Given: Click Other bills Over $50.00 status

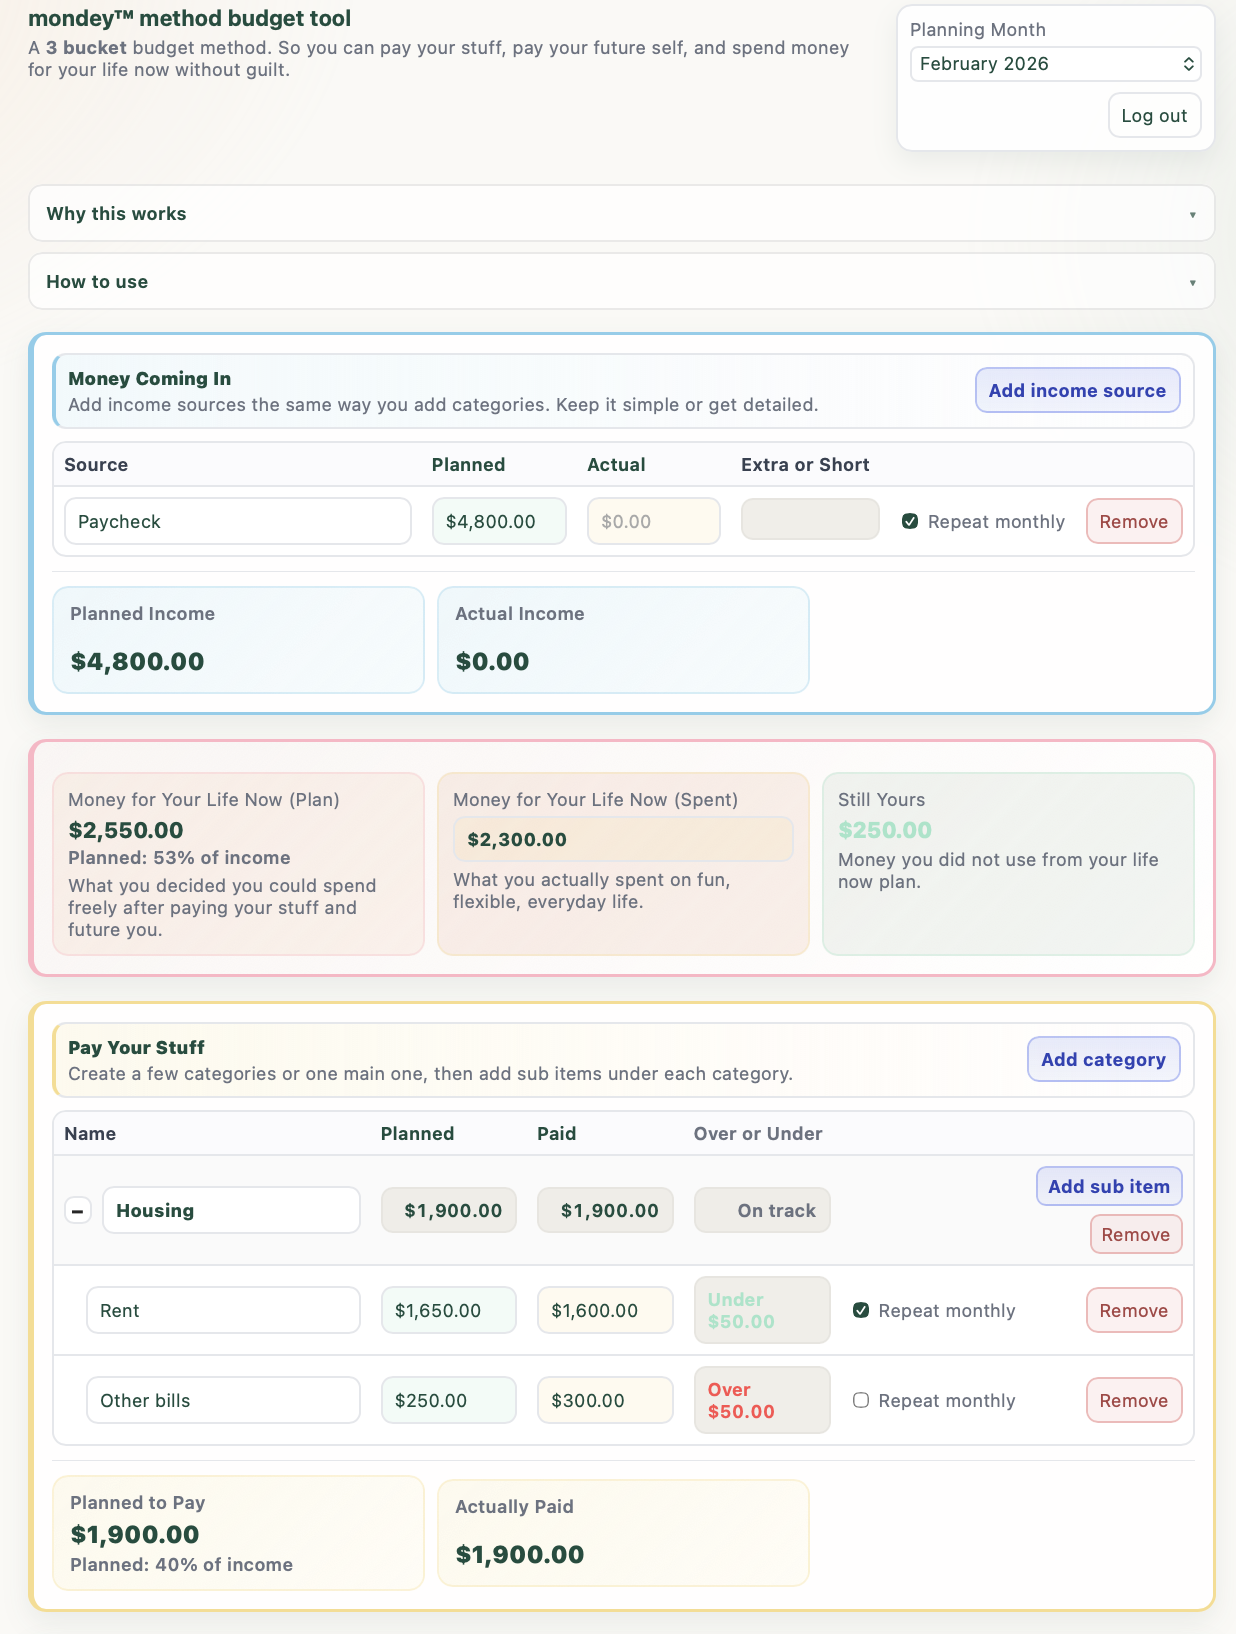Looking at the screenshot, I should pos(762,1400).
